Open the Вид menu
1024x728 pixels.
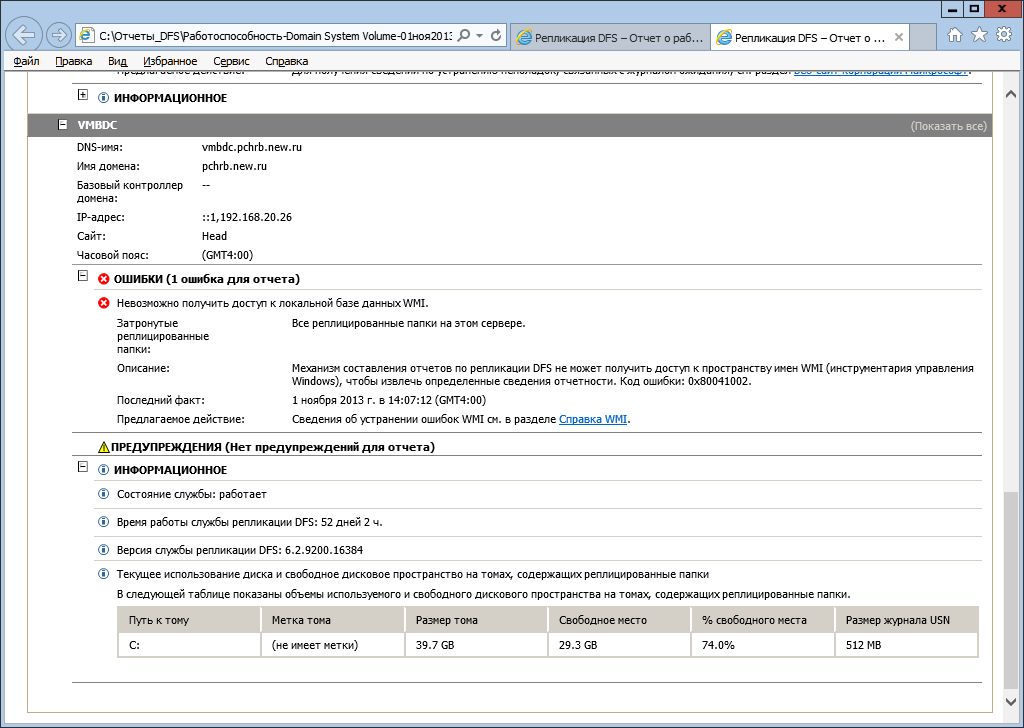(118, 61)
